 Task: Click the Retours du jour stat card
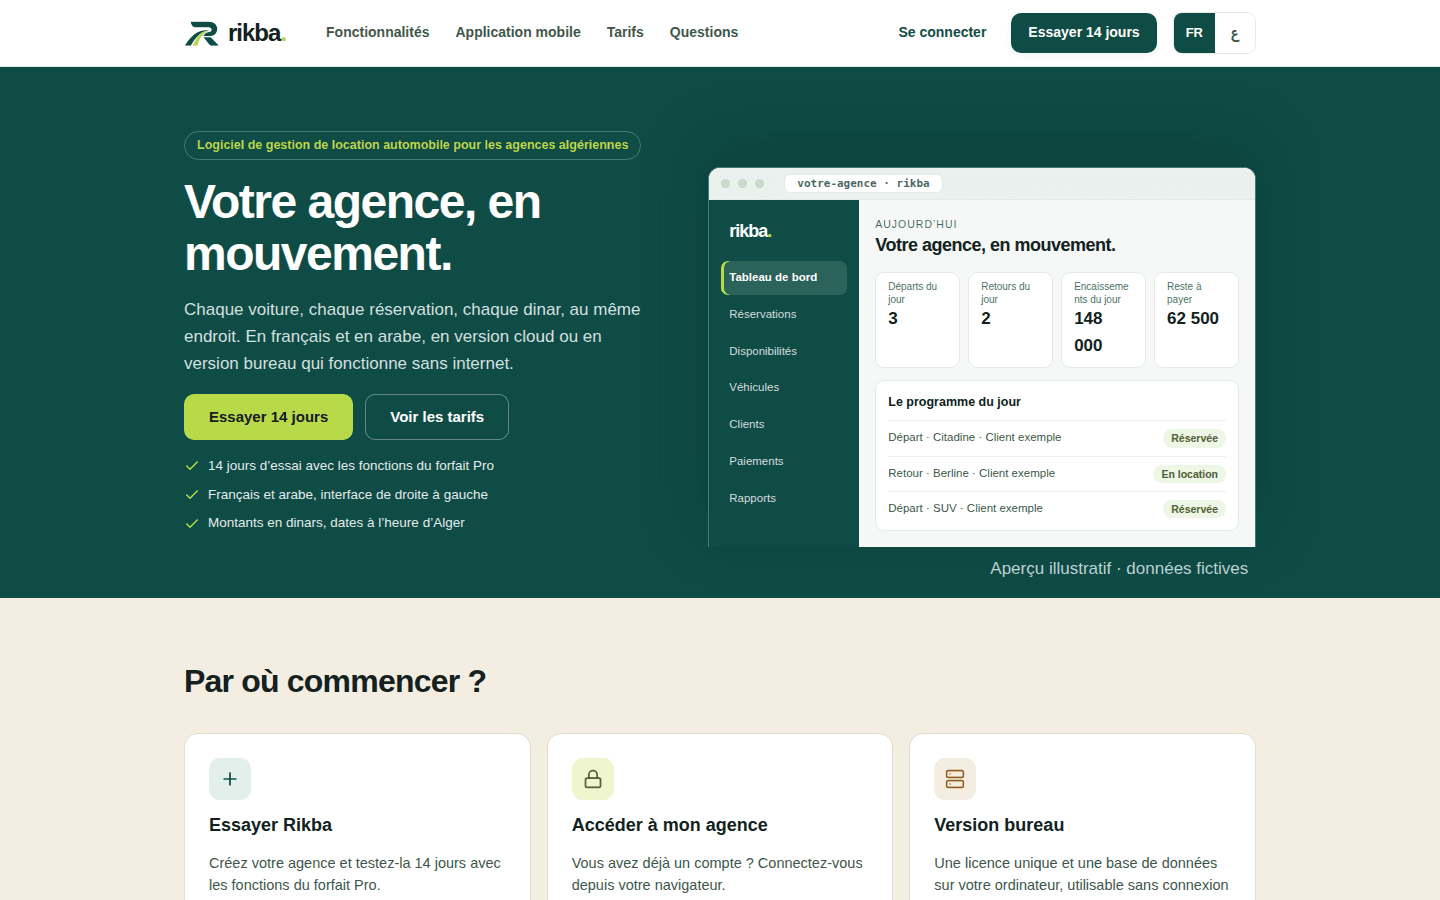(1010, 320)
